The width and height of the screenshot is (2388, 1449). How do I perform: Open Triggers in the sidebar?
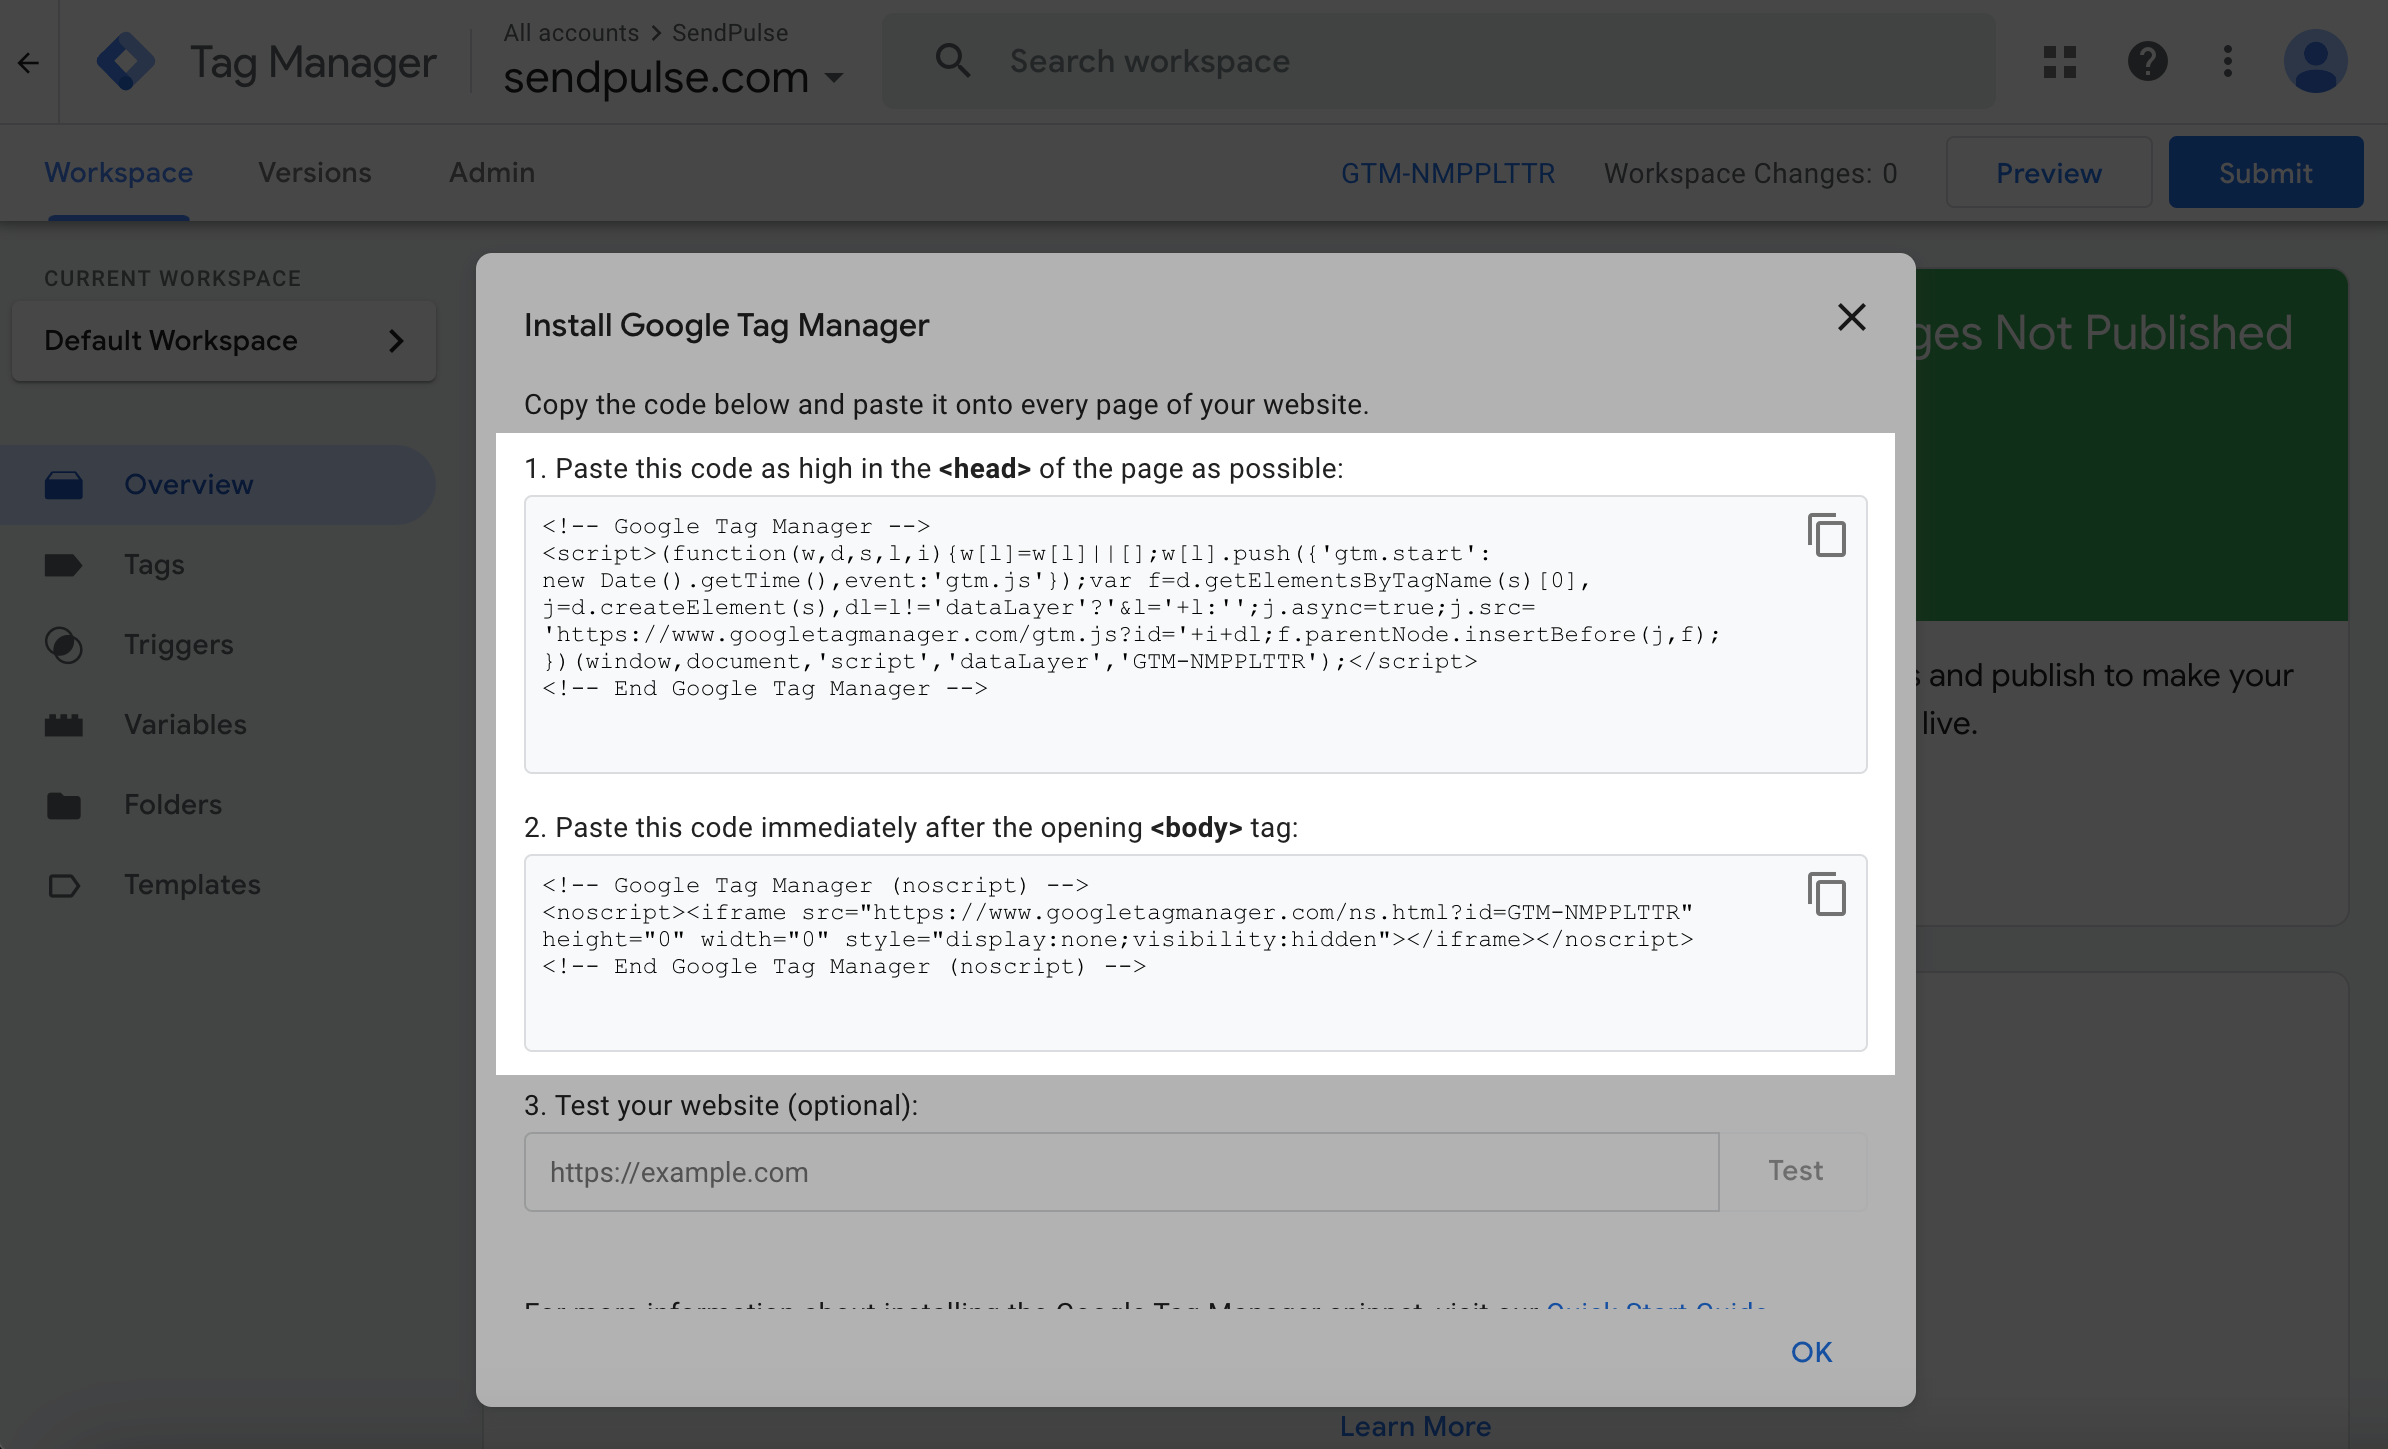click(178, 645)
